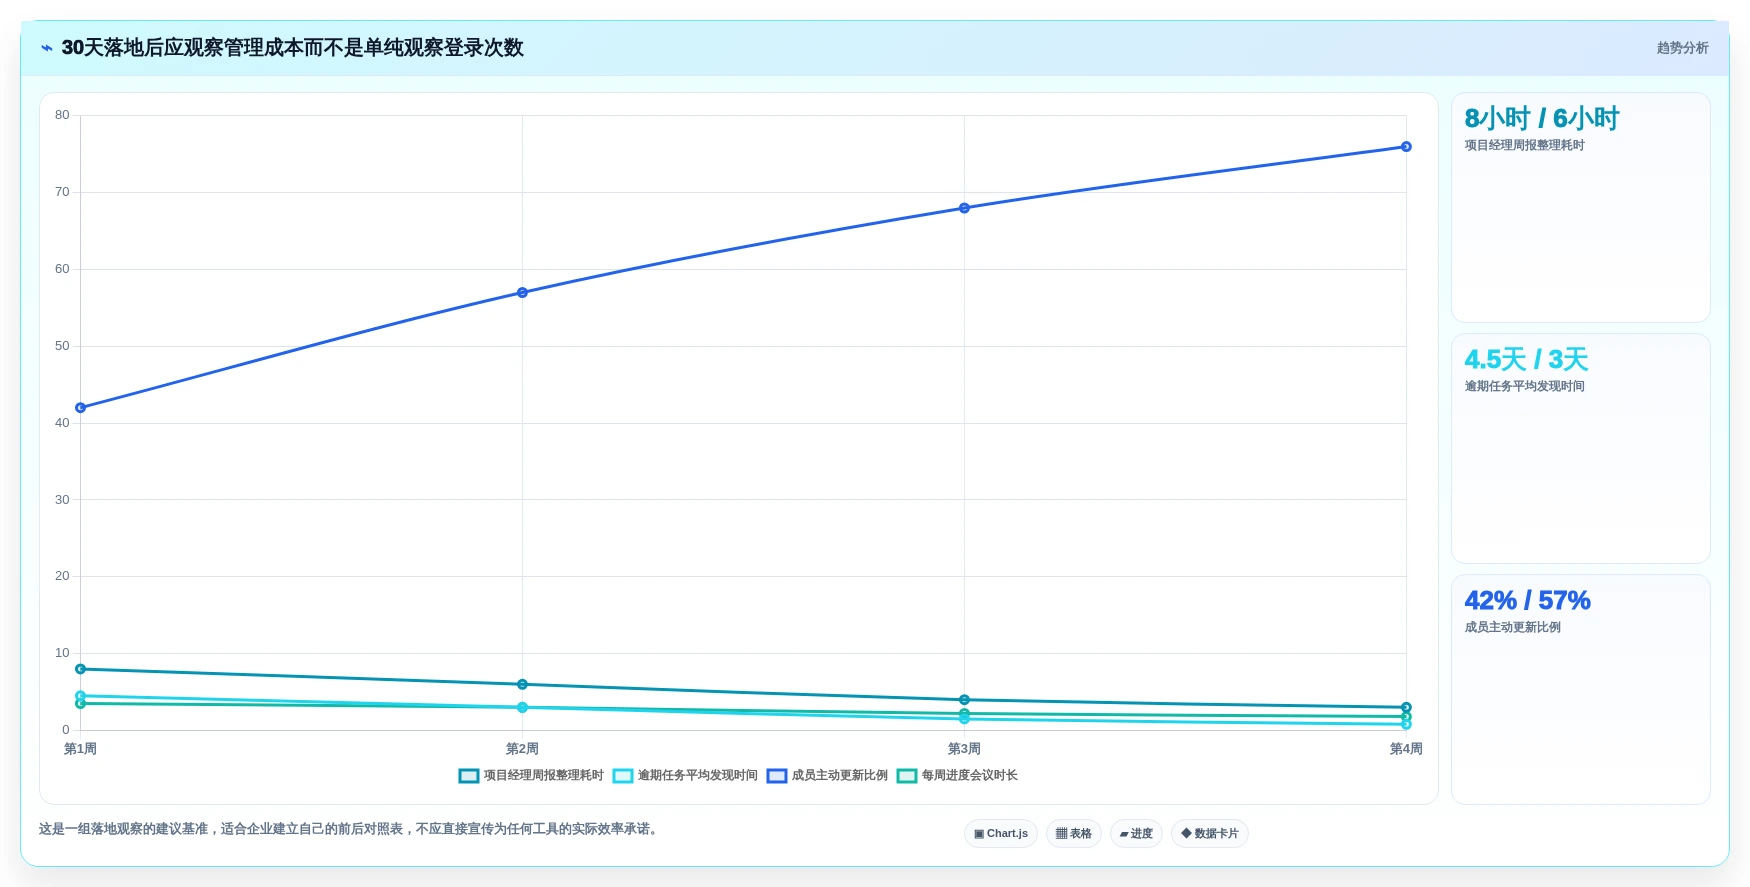
Task: Toggle the 逾期任务平均发现时间 legend swatch
Action: coord(623,776)
